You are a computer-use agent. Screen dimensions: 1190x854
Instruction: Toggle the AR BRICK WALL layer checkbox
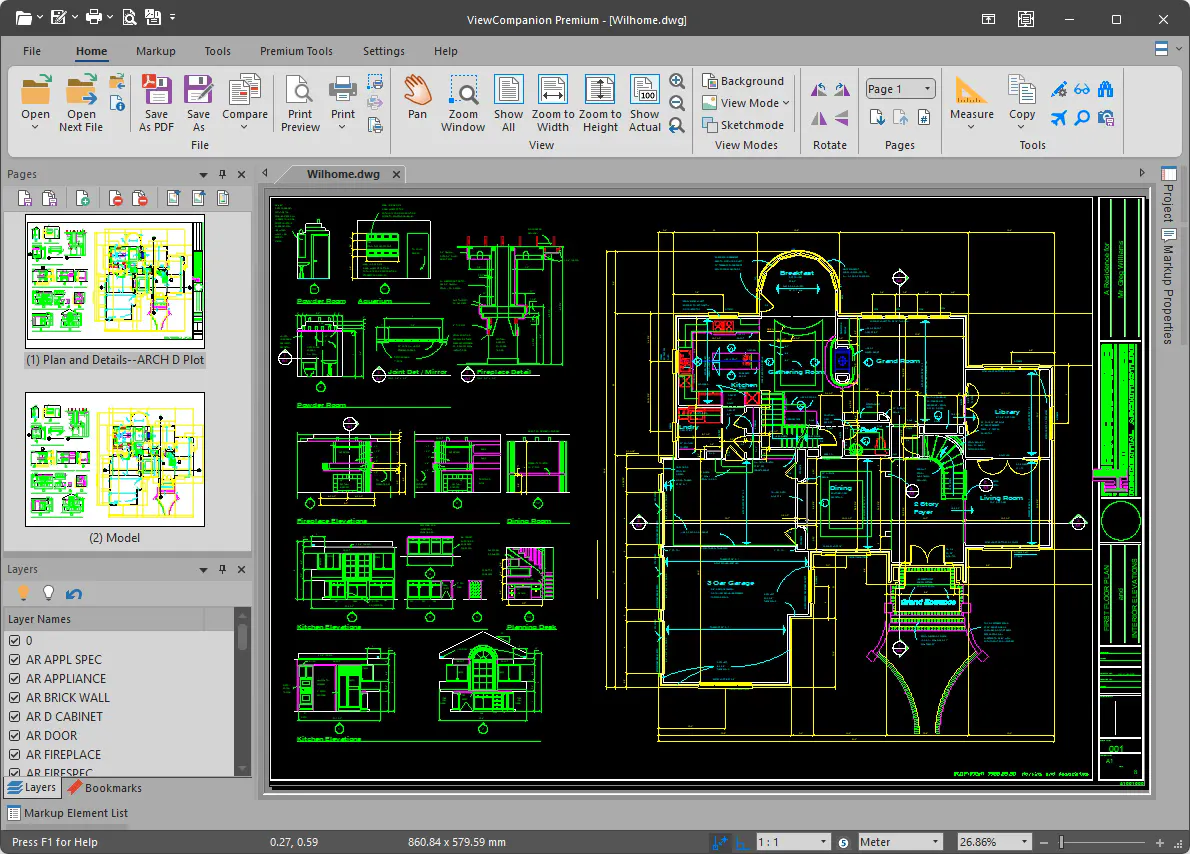[14, 698]
